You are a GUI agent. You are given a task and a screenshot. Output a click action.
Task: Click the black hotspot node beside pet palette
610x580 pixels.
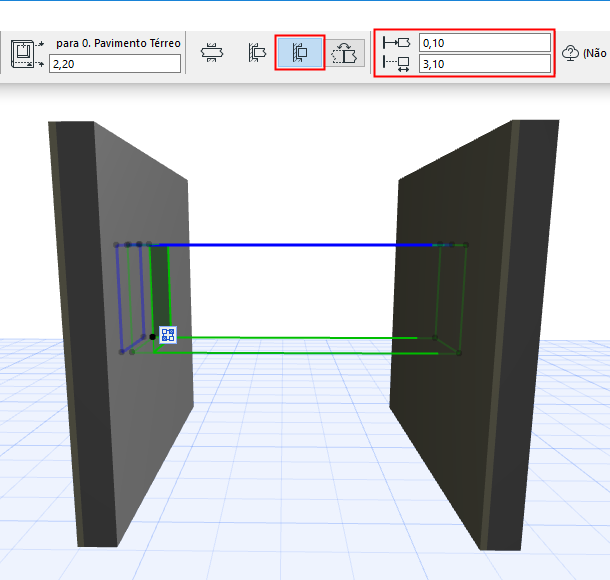pos(152,337)
